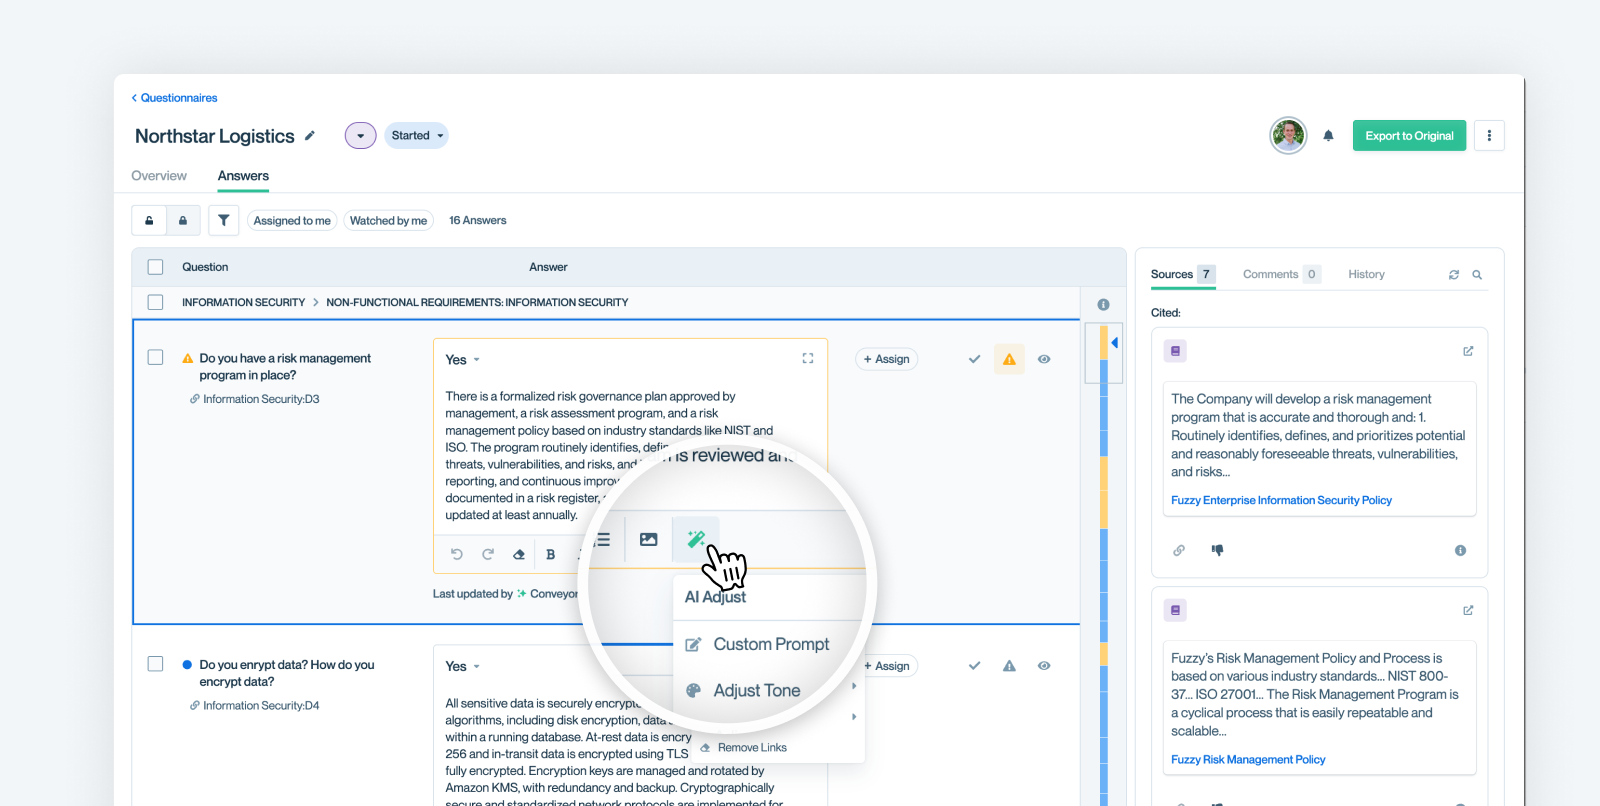
Task: Click the AI Adjust magic wand icon
Action: pos(696,540)
